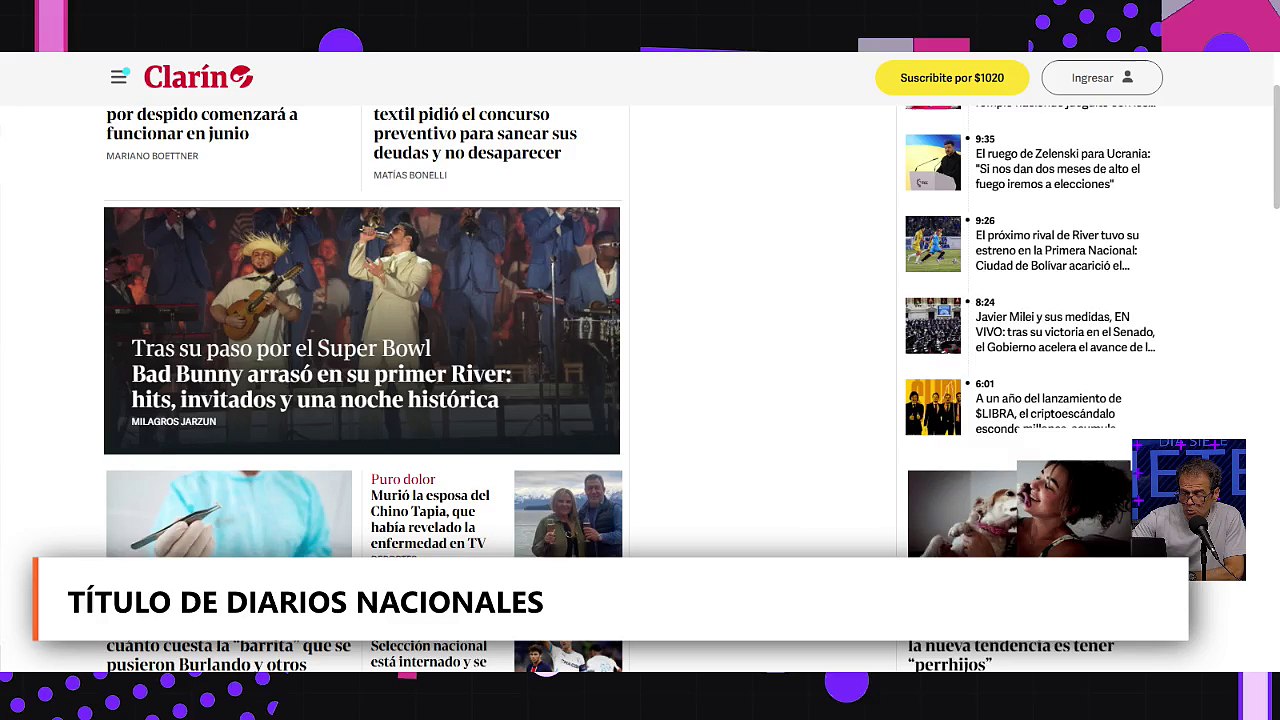
Task: Click the user icon in Ingresar button
Action: click(1127, 77)
